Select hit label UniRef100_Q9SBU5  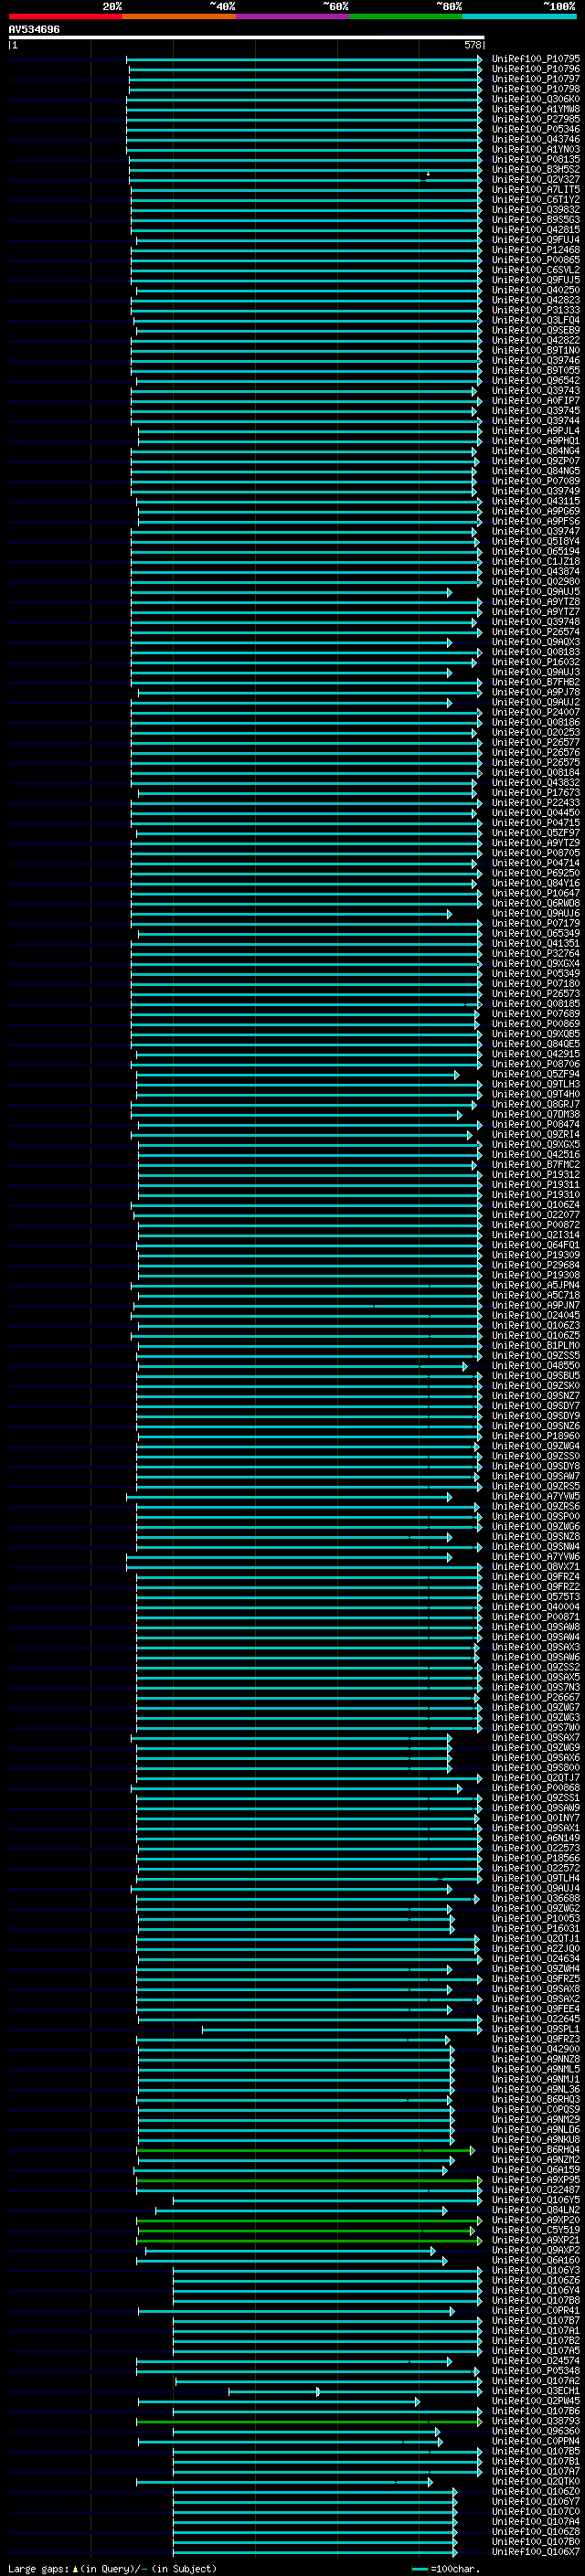click(535, 1376)
